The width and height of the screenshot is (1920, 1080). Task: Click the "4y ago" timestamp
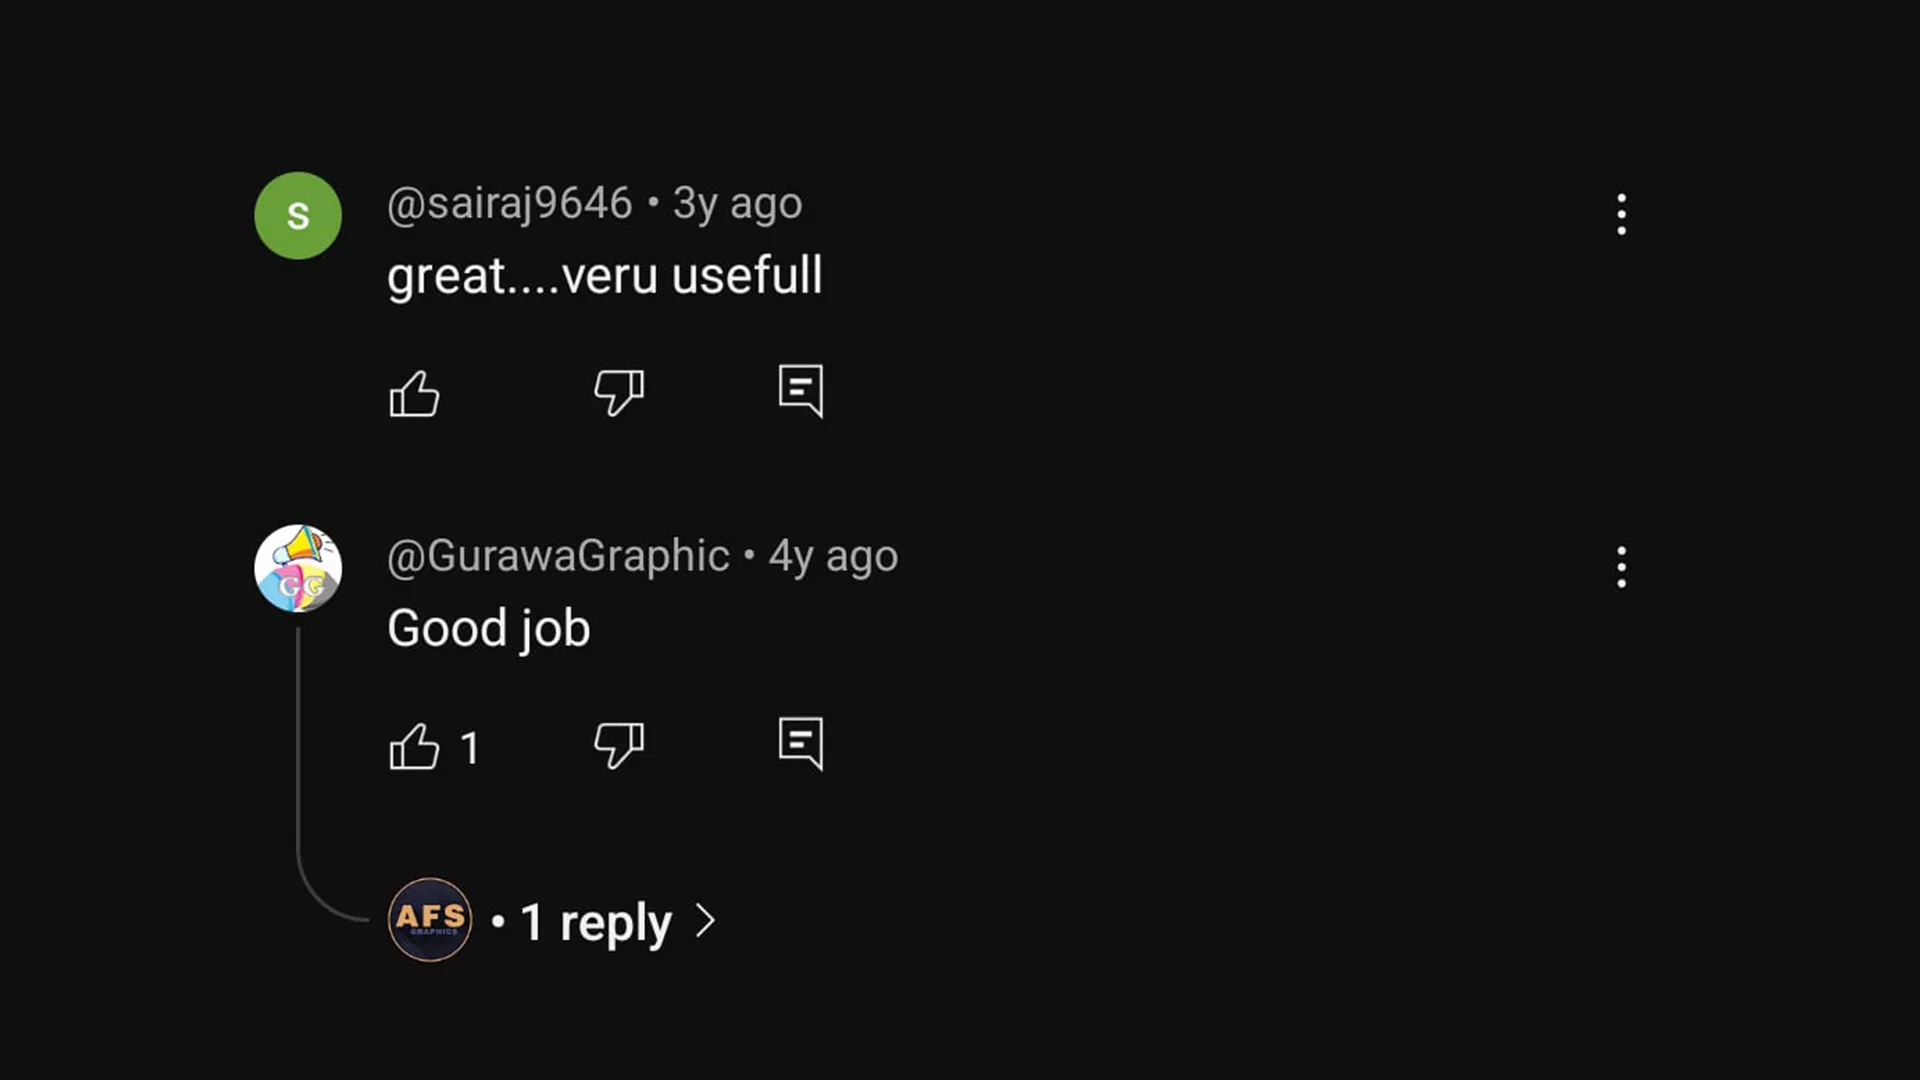[833, 557]
